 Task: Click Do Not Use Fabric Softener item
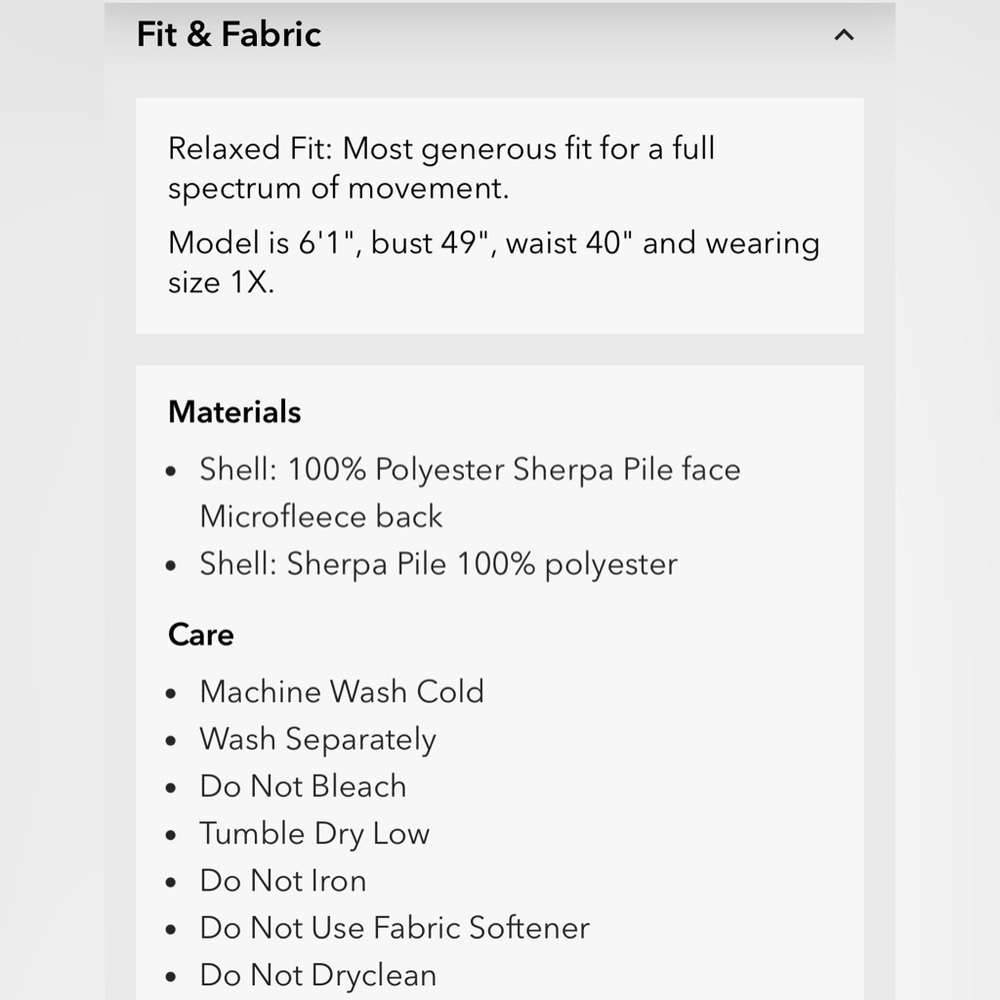click(394, 928)
